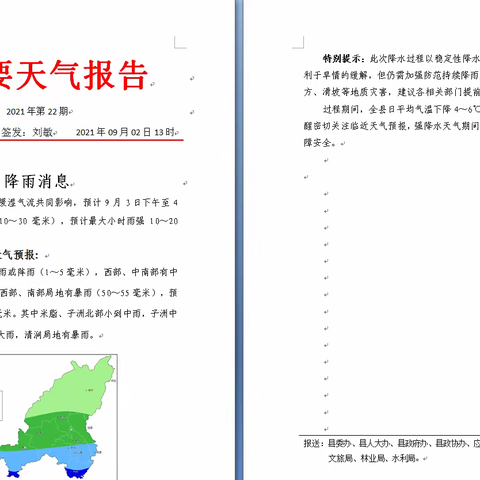Click the line ending 预计9月3日下午至4

[89, 203]
